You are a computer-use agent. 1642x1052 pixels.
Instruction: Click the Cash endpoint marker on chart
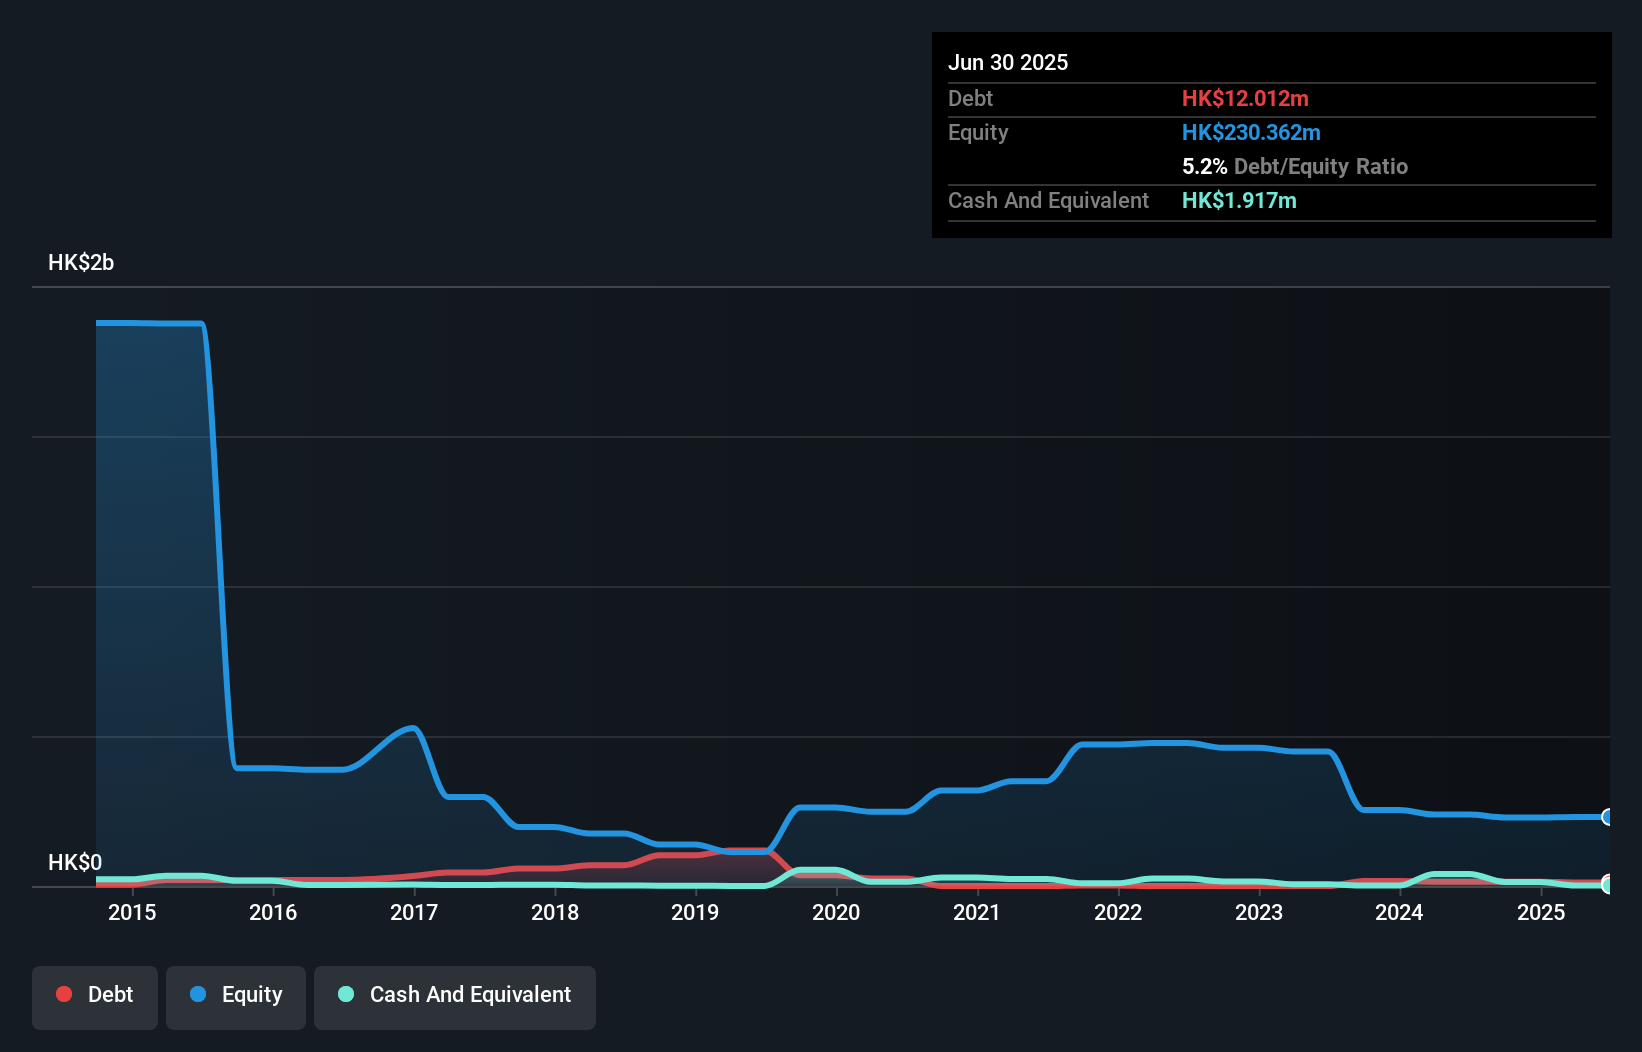(x=1608, y=884)
